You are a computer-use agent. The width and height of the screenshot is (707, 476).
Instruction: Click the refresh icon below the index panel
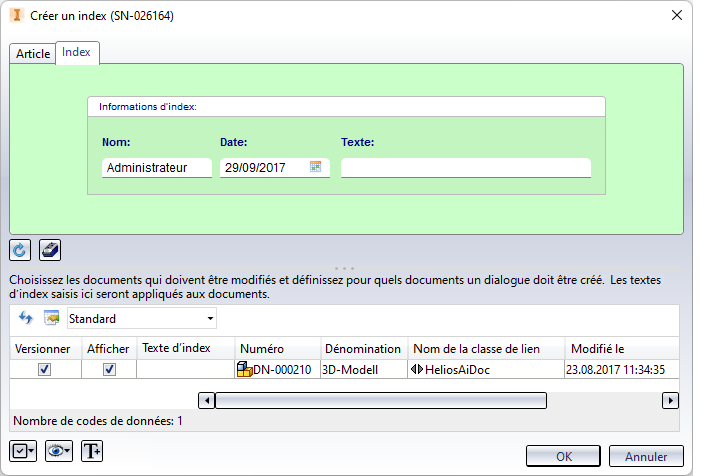(x=21, y=250)
